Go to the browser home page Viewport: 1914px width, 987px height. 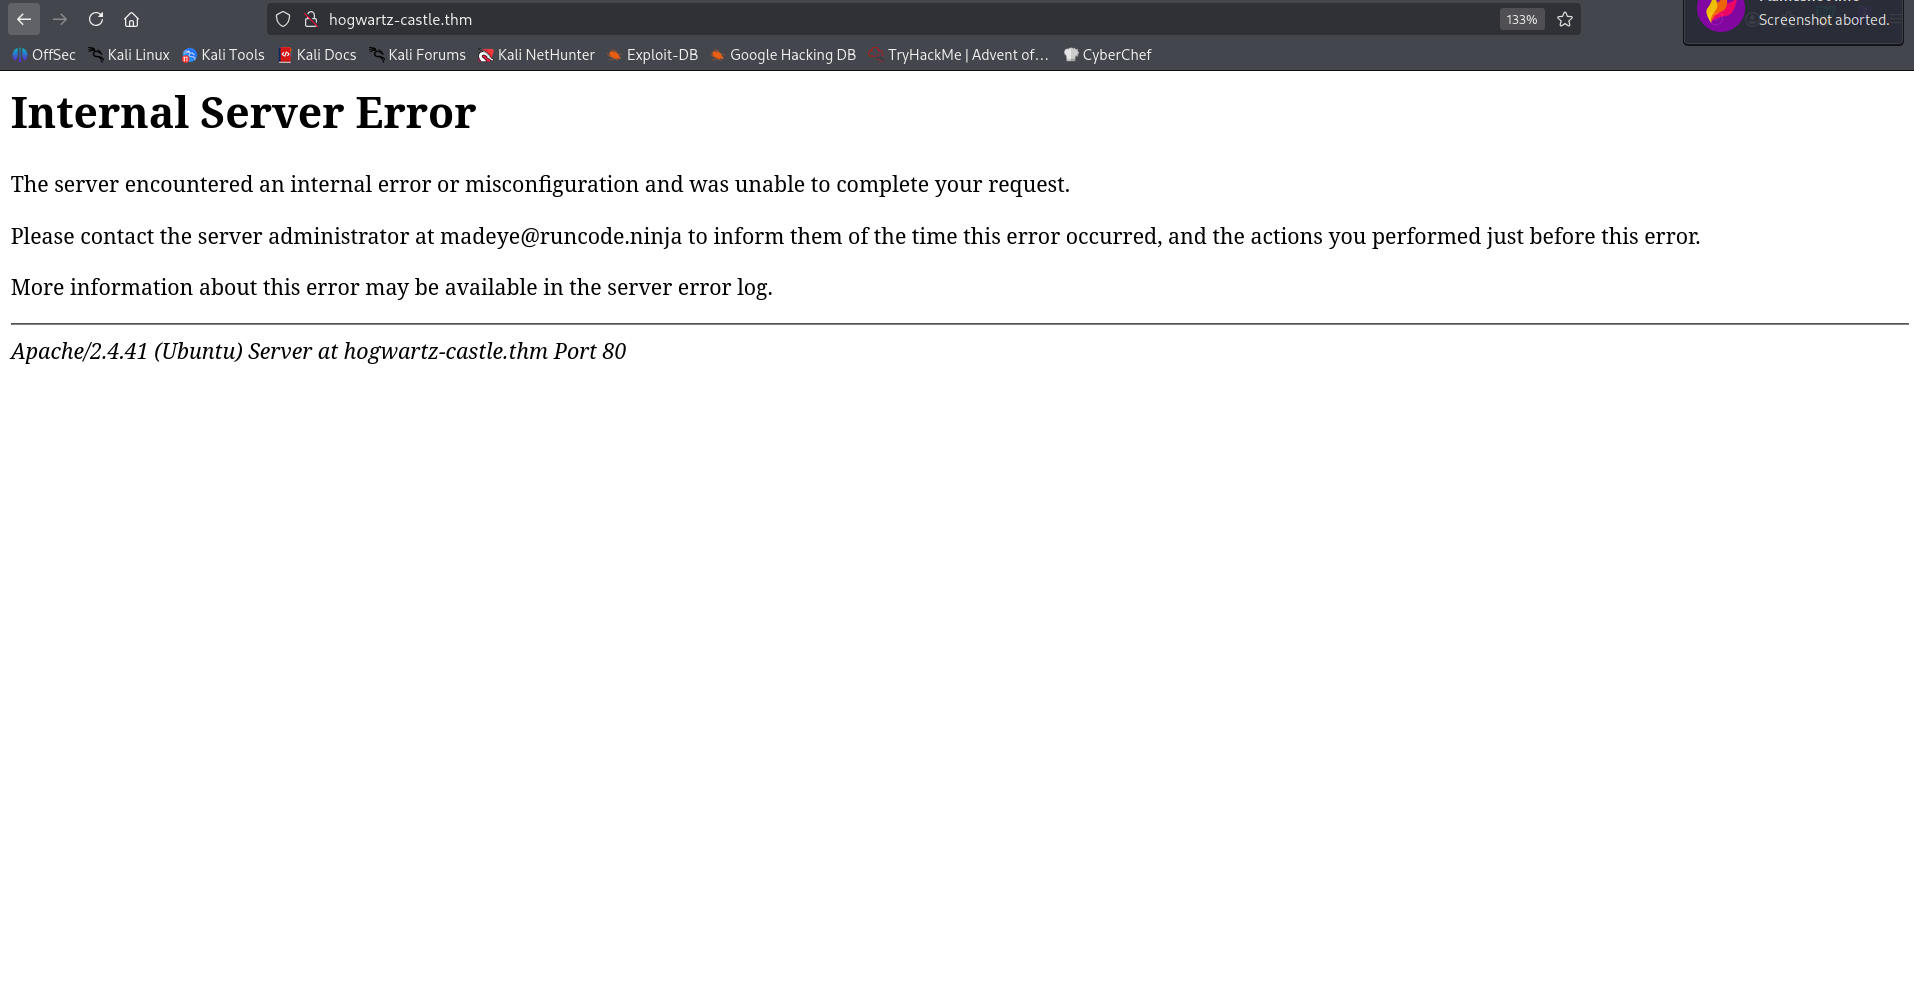(x=131, y=19)
